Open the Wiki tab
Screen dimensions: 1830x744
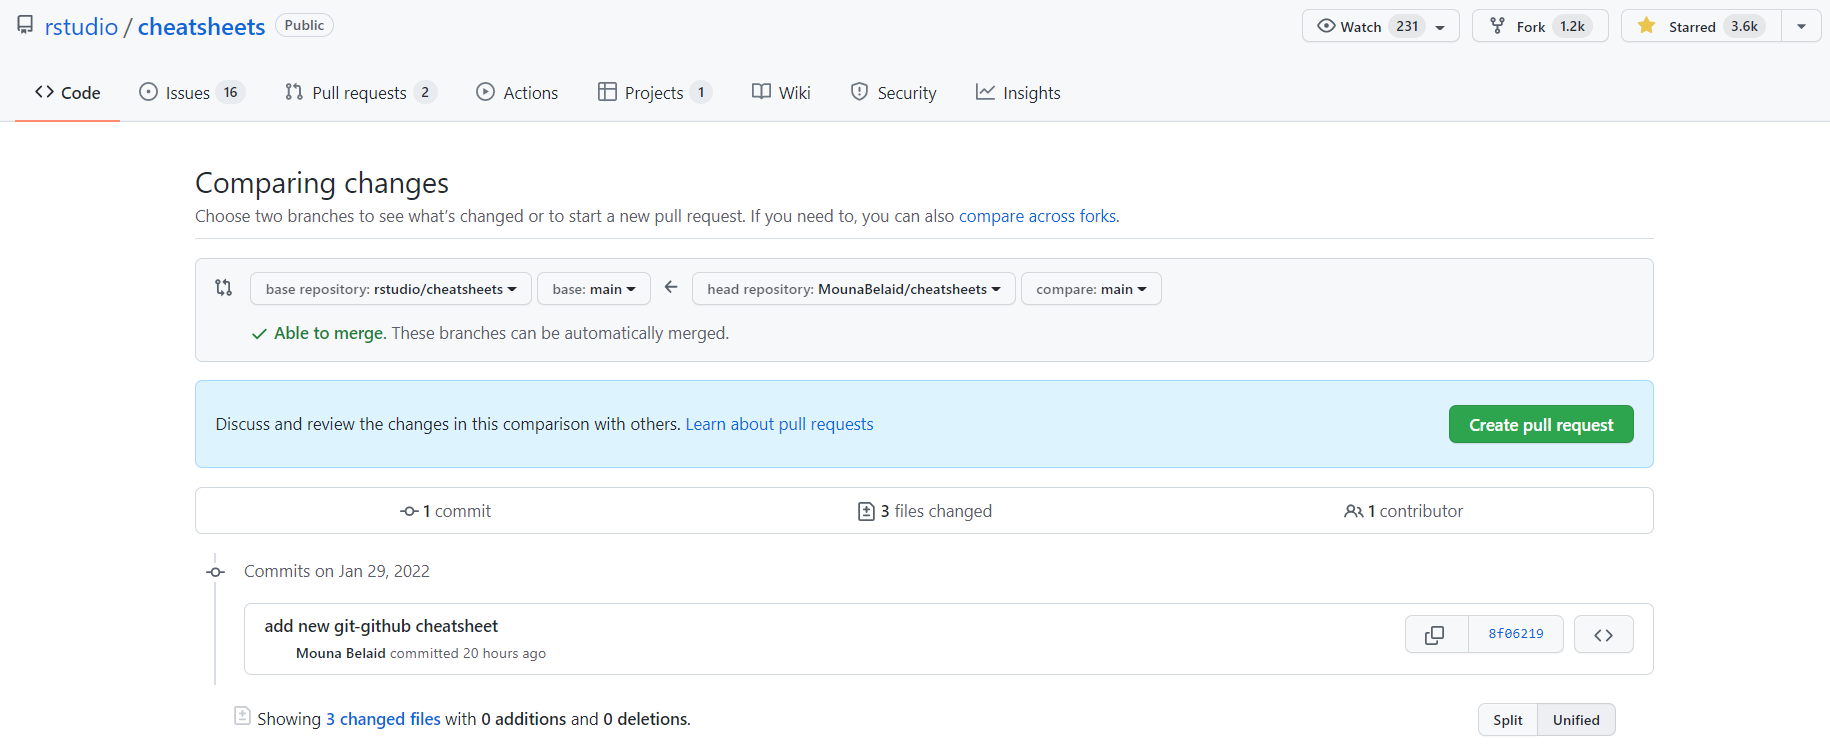(x=781, y=92)
